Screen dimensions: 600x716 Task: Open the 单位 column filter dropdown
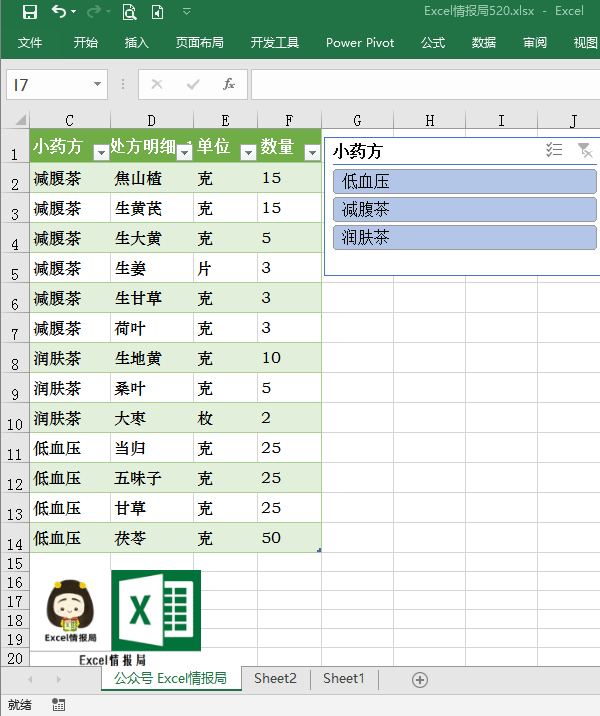click(248, 152)
